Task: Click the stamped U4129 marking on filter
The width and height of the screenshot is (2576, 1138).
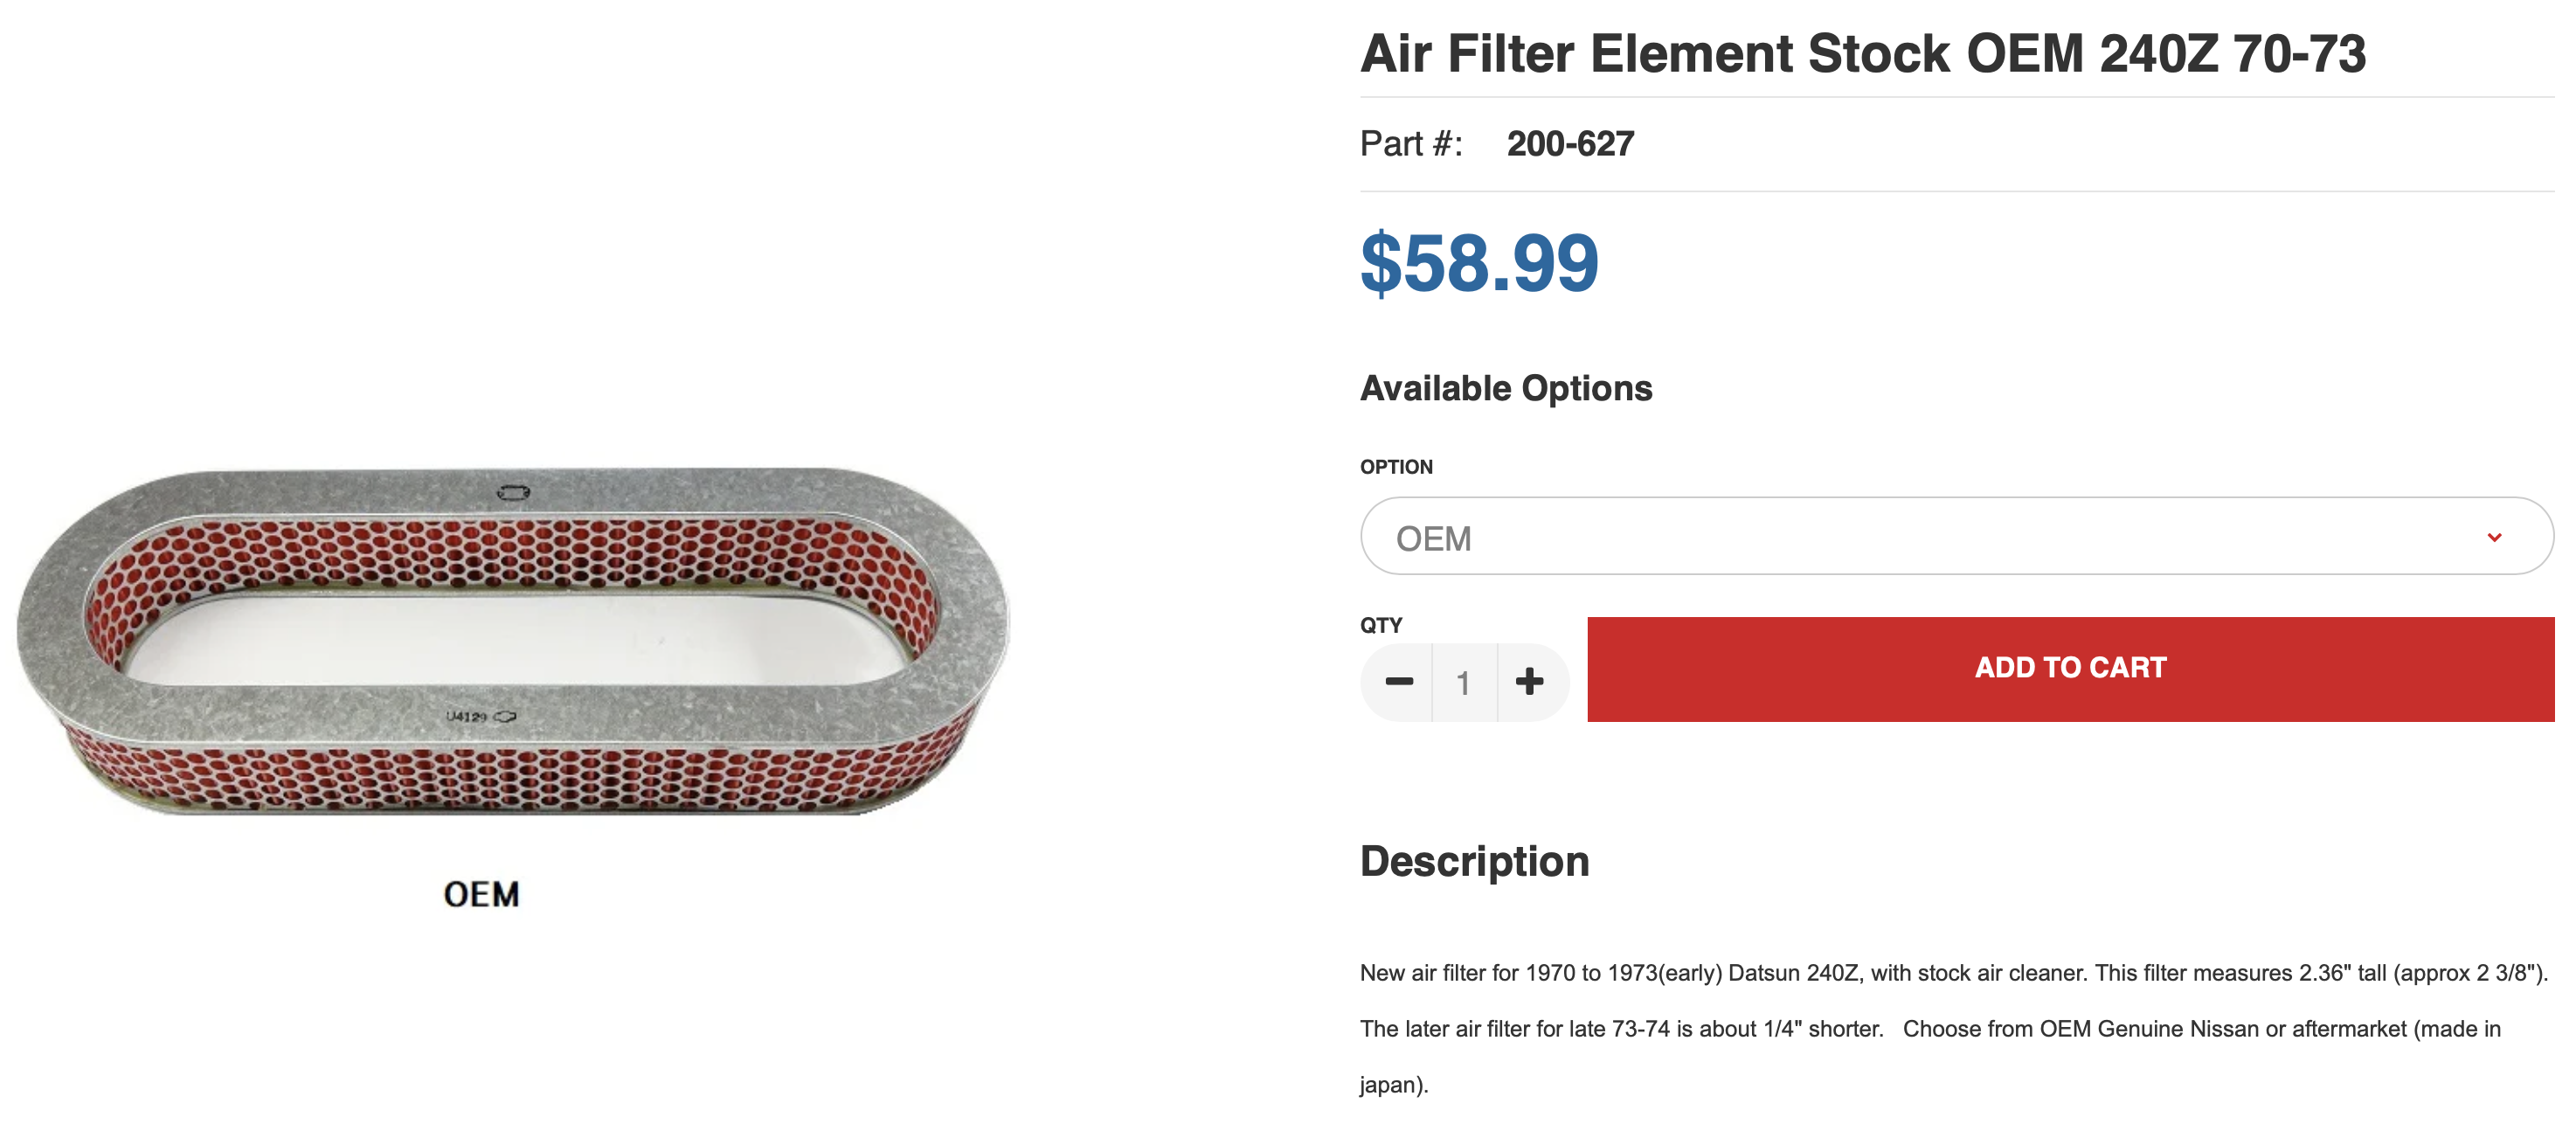Action: [x=466, y=717]
